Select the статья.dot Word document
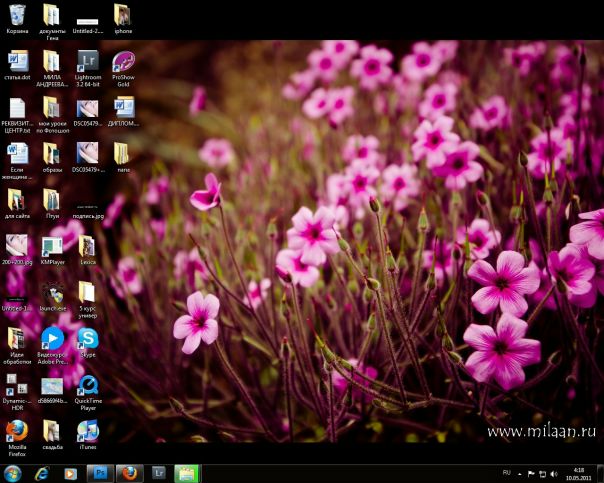Viewport: 604px width, 483px height. click(x=17, y=61)
